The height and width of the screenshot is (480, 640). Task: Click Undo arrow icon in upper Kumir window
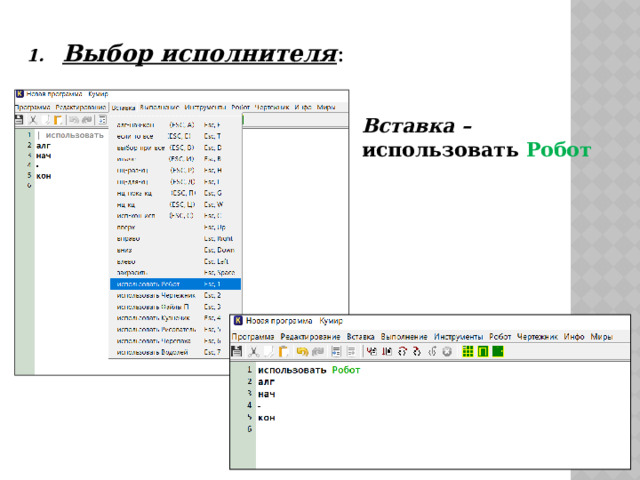click(x=73, y=120)
